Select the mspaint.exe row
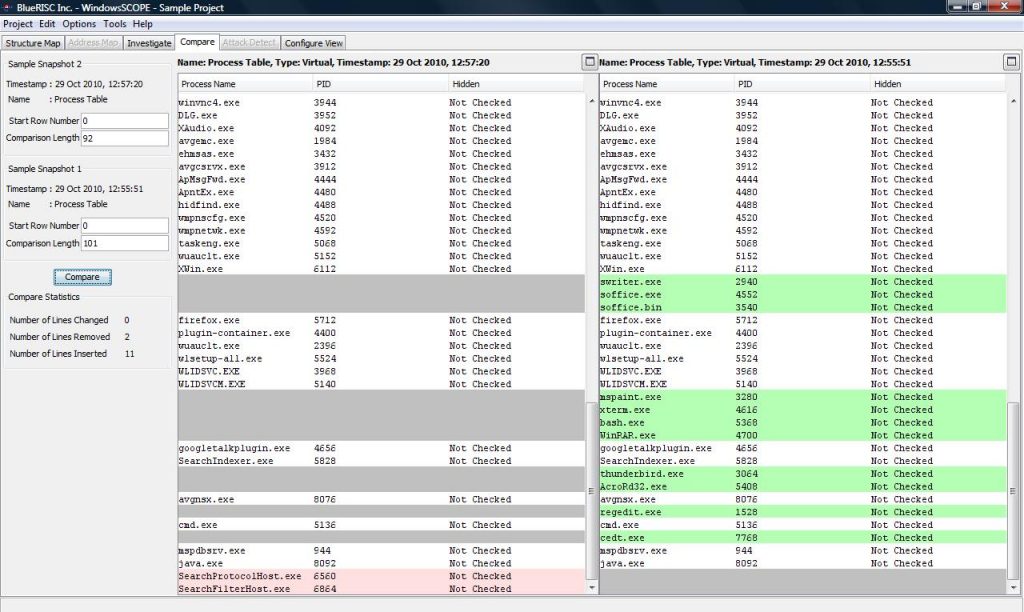 [803, 396]
